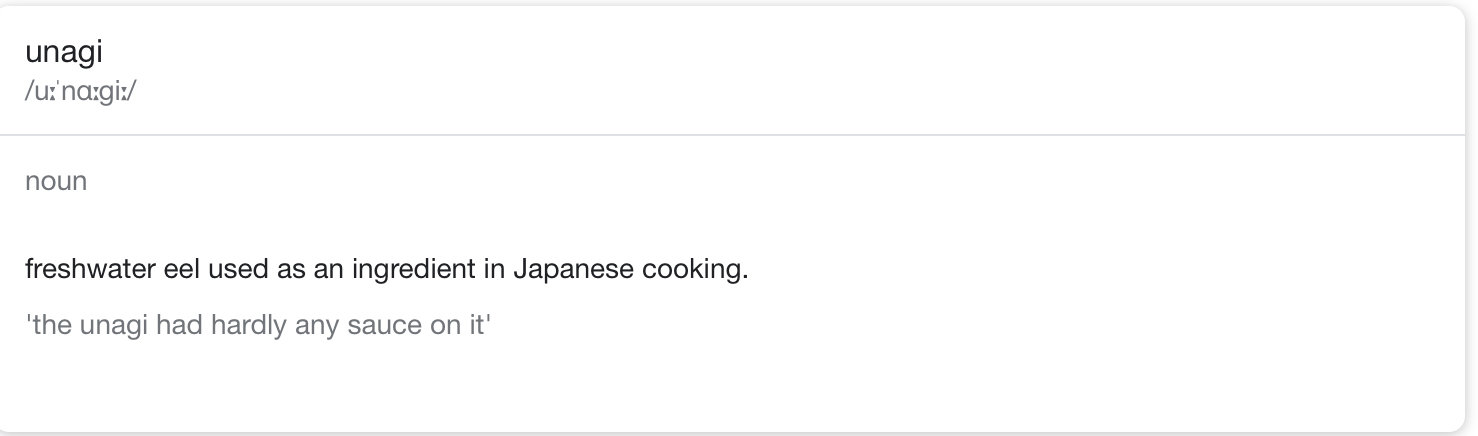The height and width of the screenshot is (436, 1478).
Task: Click the example sentence about sauce
Action: pyautogui.click(x=258, y=326)
